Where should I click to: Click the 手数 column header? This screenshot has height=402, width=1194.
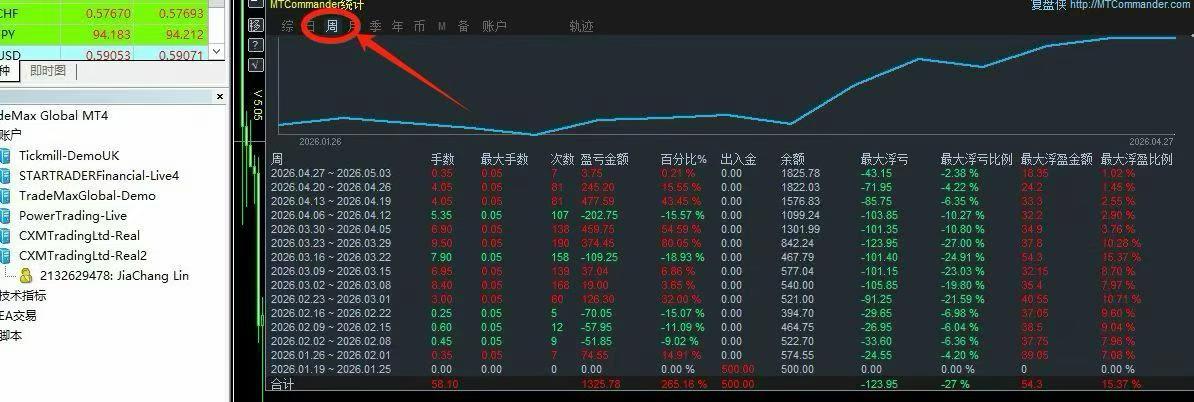(x=443, y=159)
